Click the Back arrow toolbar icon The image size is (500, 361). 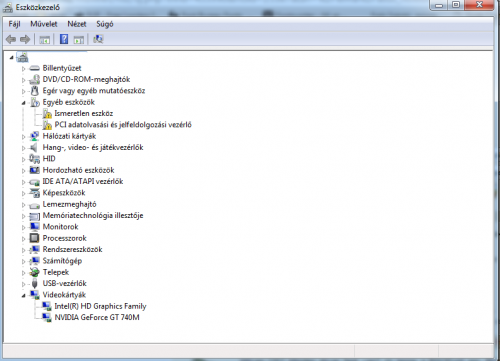11,40
